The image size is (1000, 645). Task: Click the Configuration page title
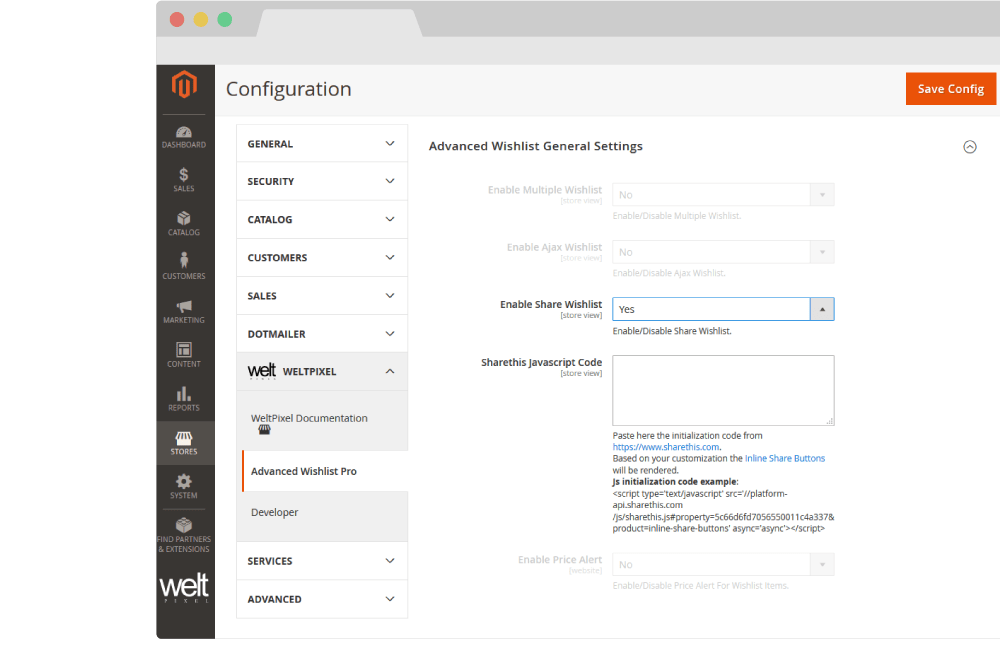pyautogui.click(x=288, y=89)
